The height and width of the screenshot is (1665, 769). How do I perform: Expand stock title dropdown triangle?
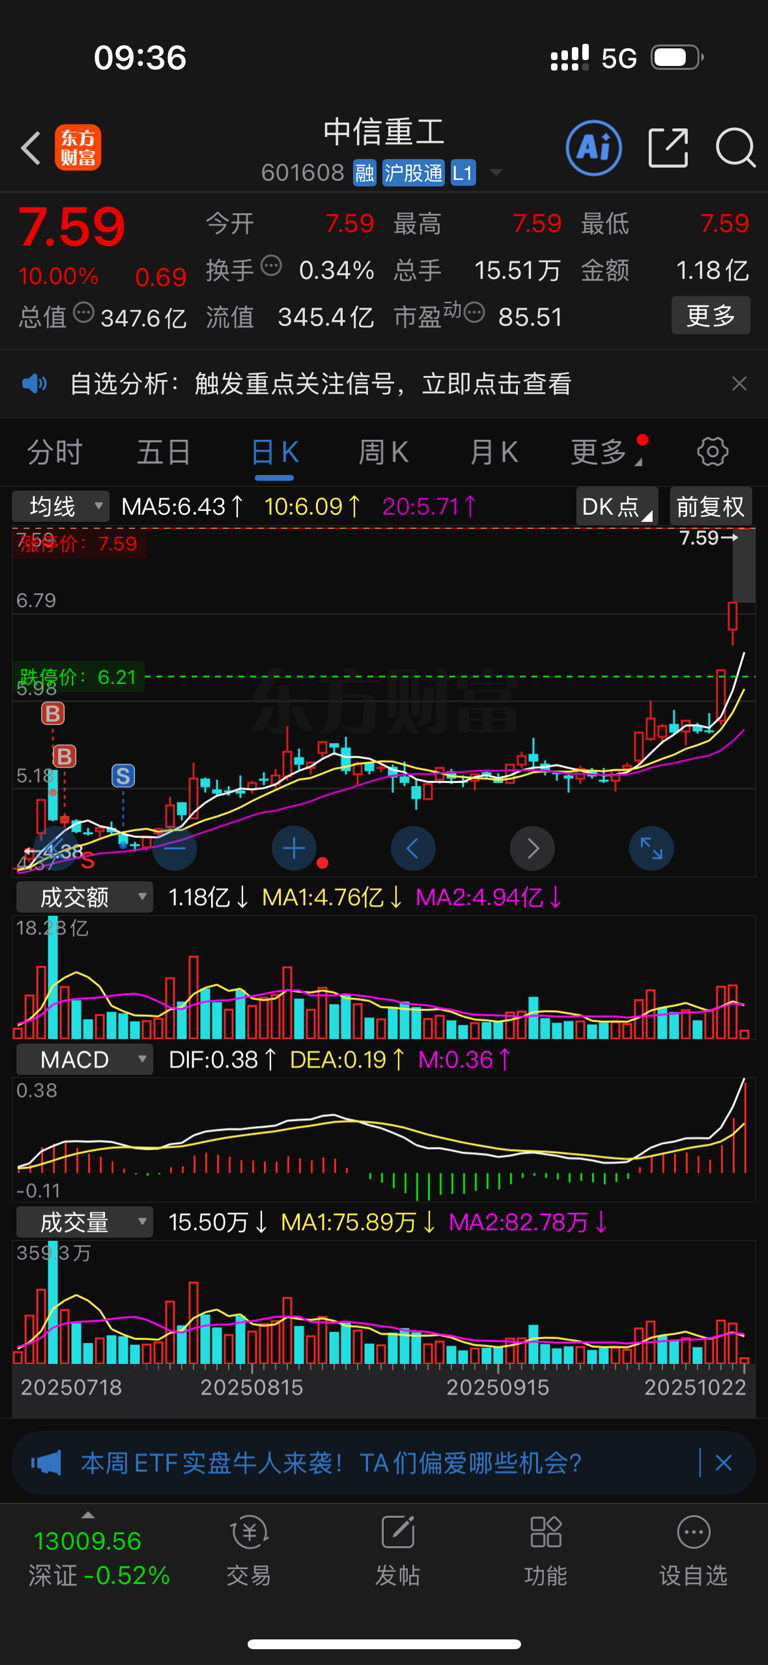tap(495, 174)
